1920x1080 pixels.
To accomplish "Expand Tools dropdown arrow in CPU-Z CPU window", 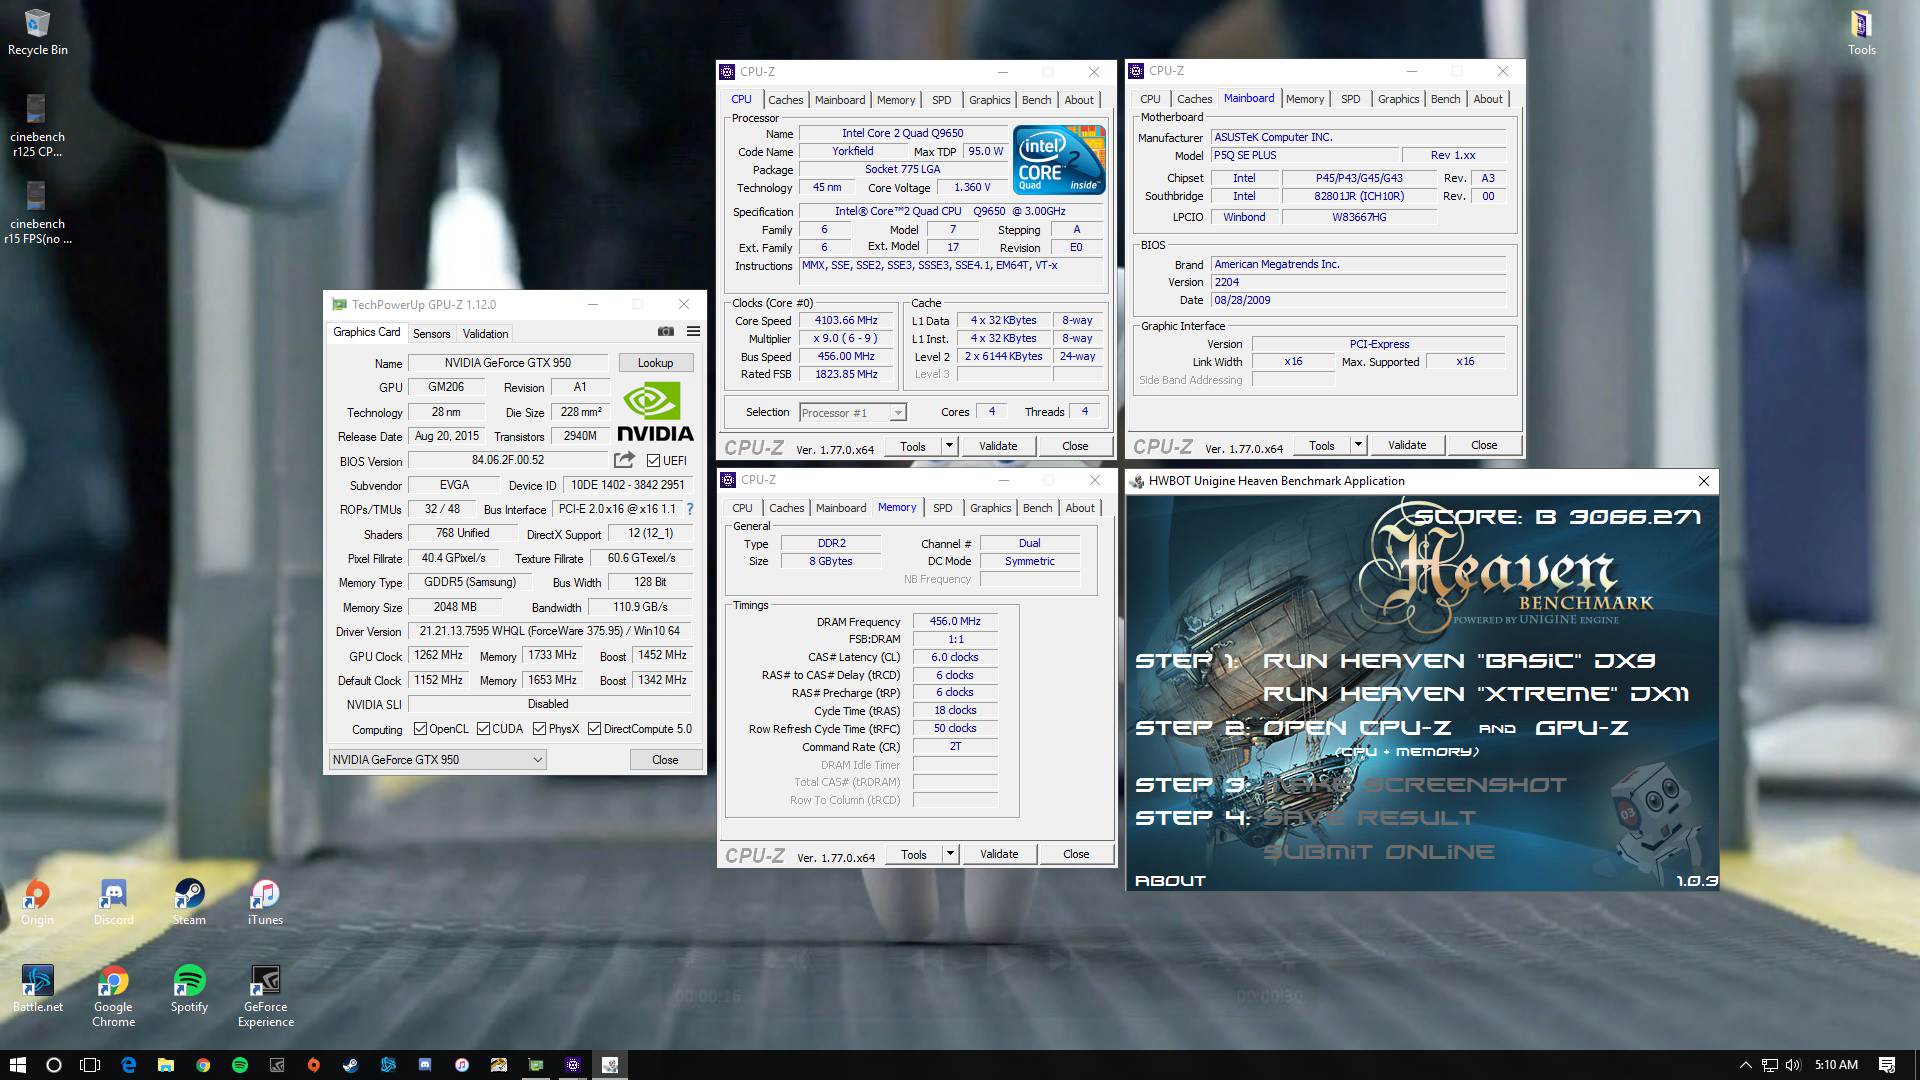I will coord(949,446).
